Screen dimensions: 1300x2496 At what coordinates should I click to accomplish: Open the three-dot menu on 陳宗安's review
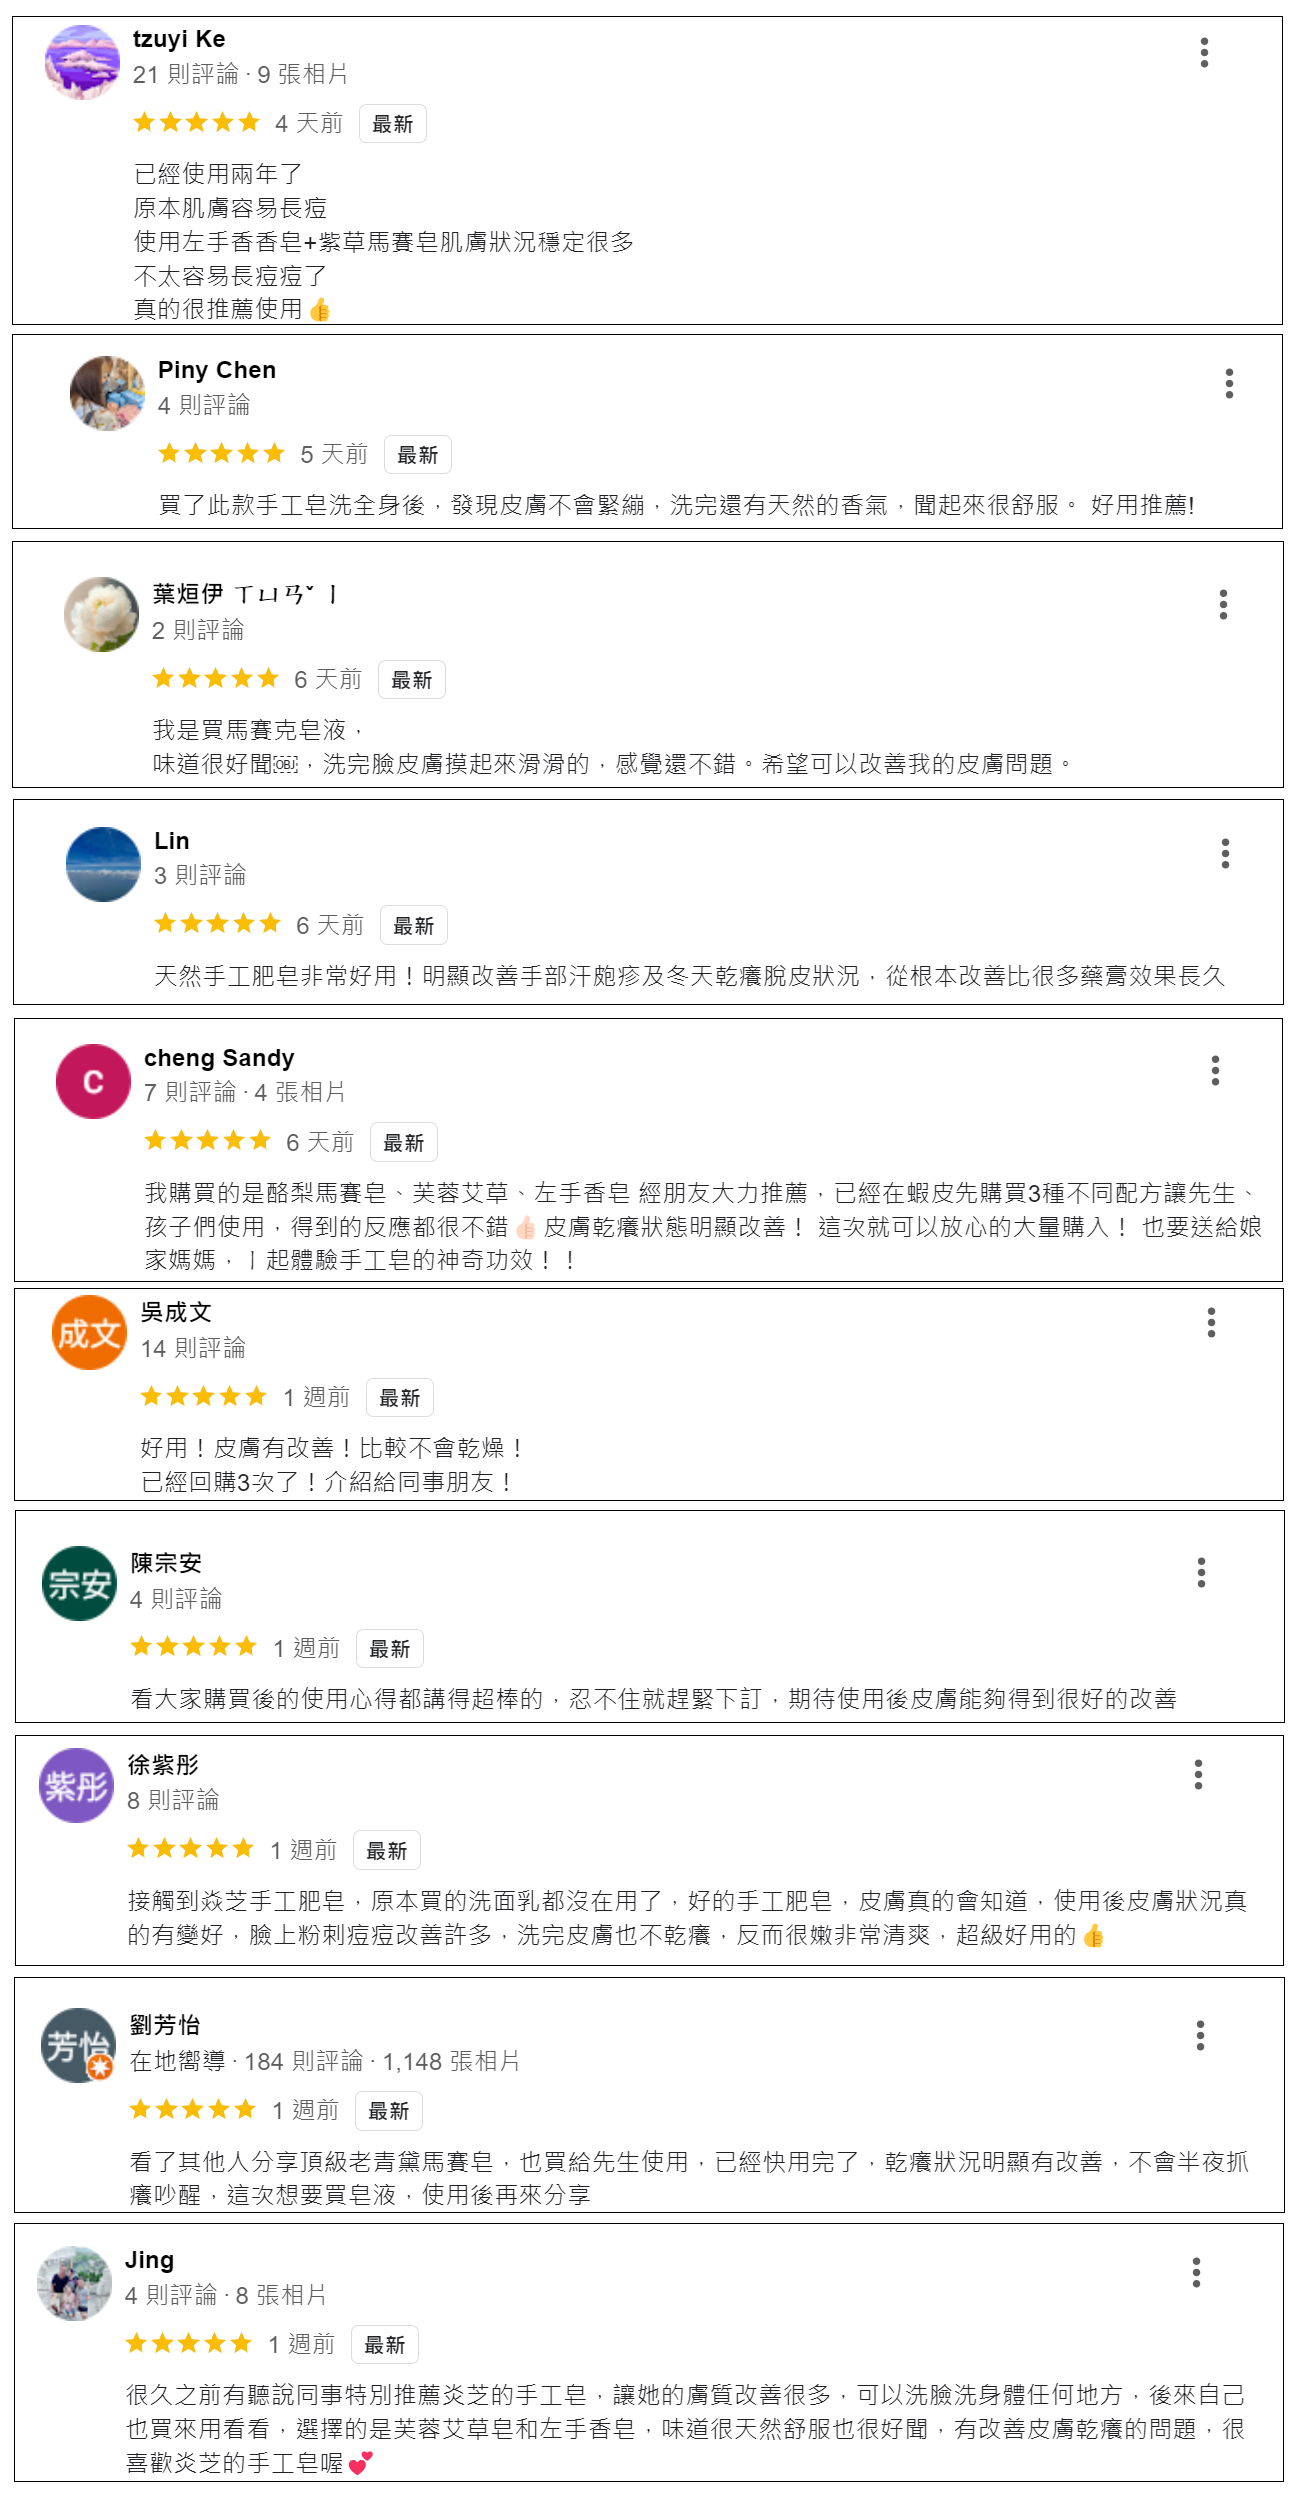click(1201, 1572)
